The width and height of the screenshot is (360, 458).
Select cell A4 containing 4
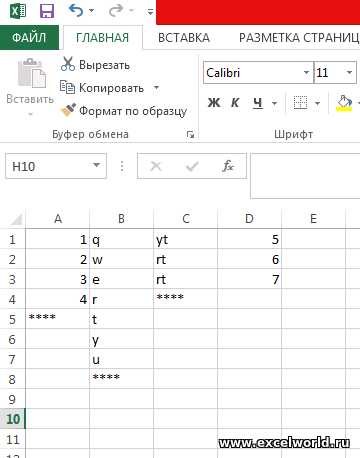[x=58, y=299]
